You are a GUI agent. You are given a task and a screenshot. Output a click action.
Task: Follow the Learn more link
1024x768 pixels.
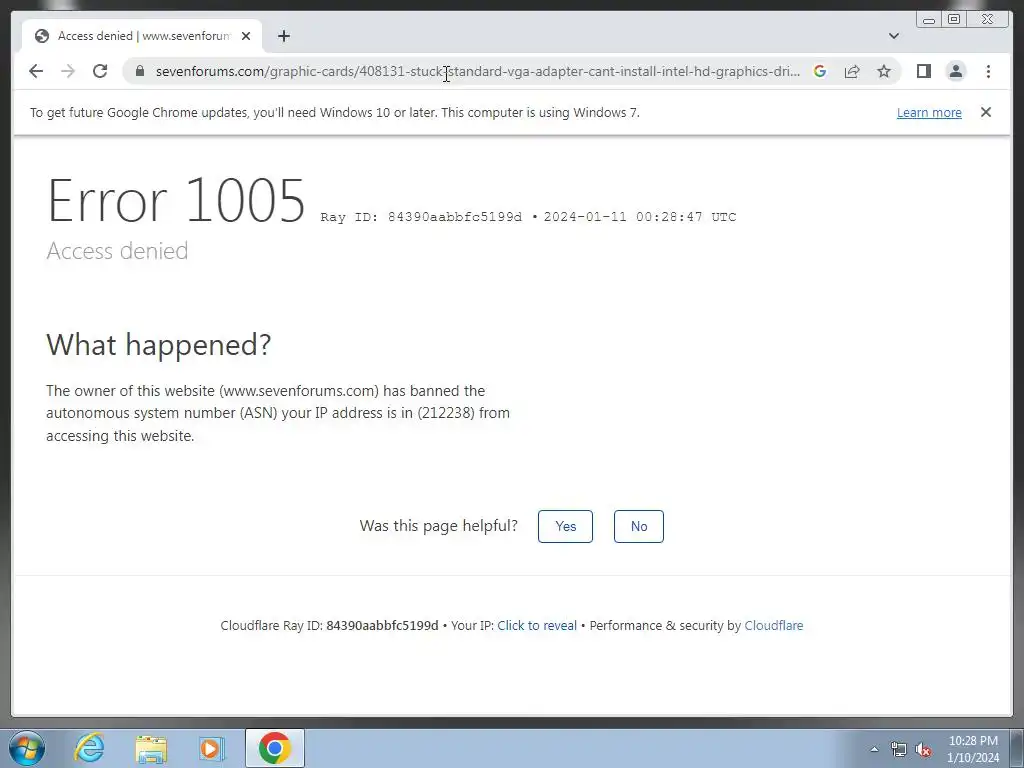click(x=929, y=112)
